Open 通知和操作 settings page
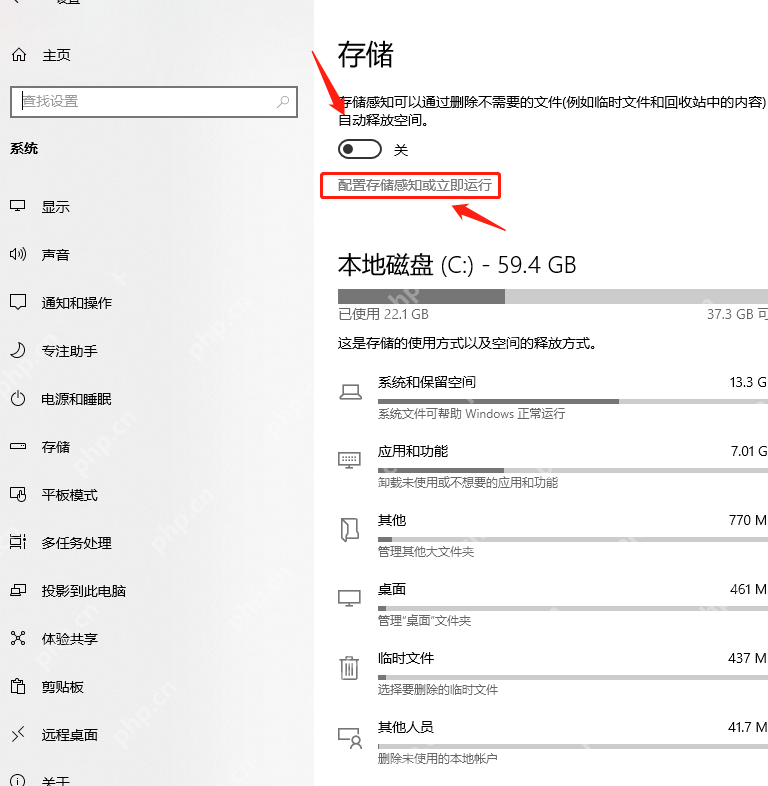The width and height of the screenshot is (768, 786). [77, 303]
